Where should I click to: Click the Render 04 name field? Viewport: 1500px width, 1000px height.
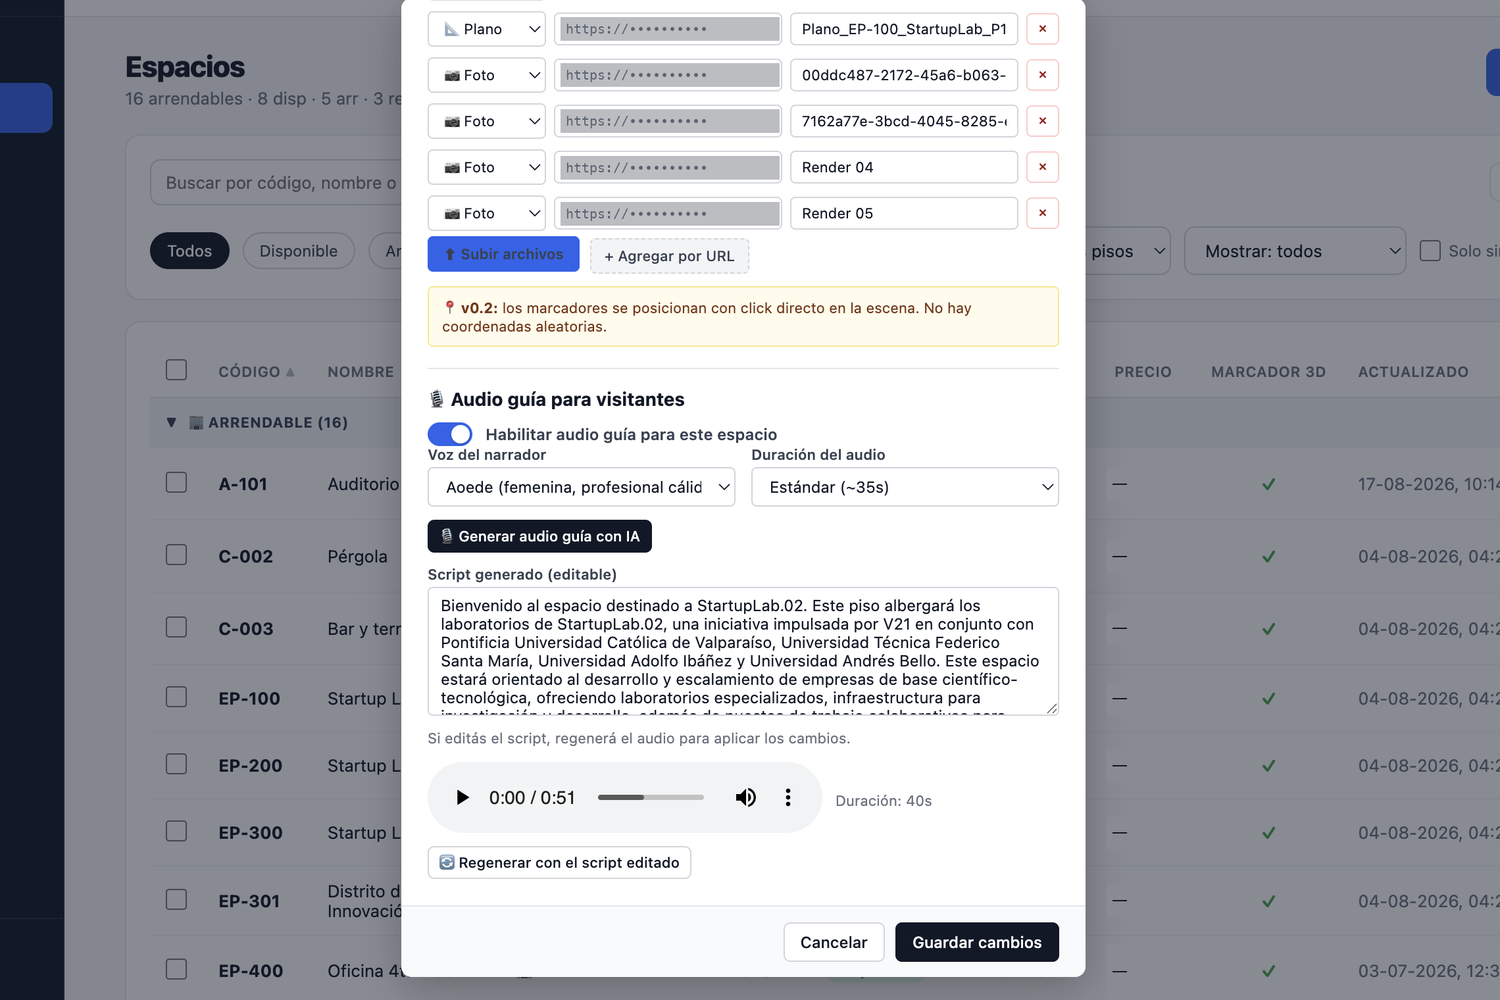(x=904, y=167)
